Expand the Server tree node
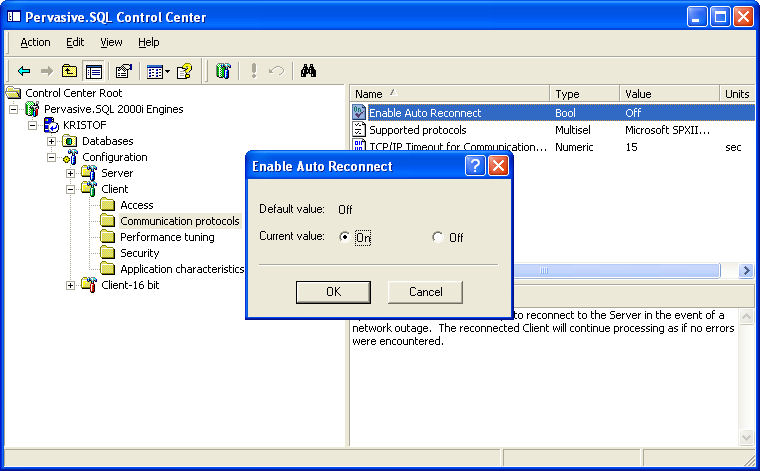This screenshot has height=471, width=760. point(70,173)
